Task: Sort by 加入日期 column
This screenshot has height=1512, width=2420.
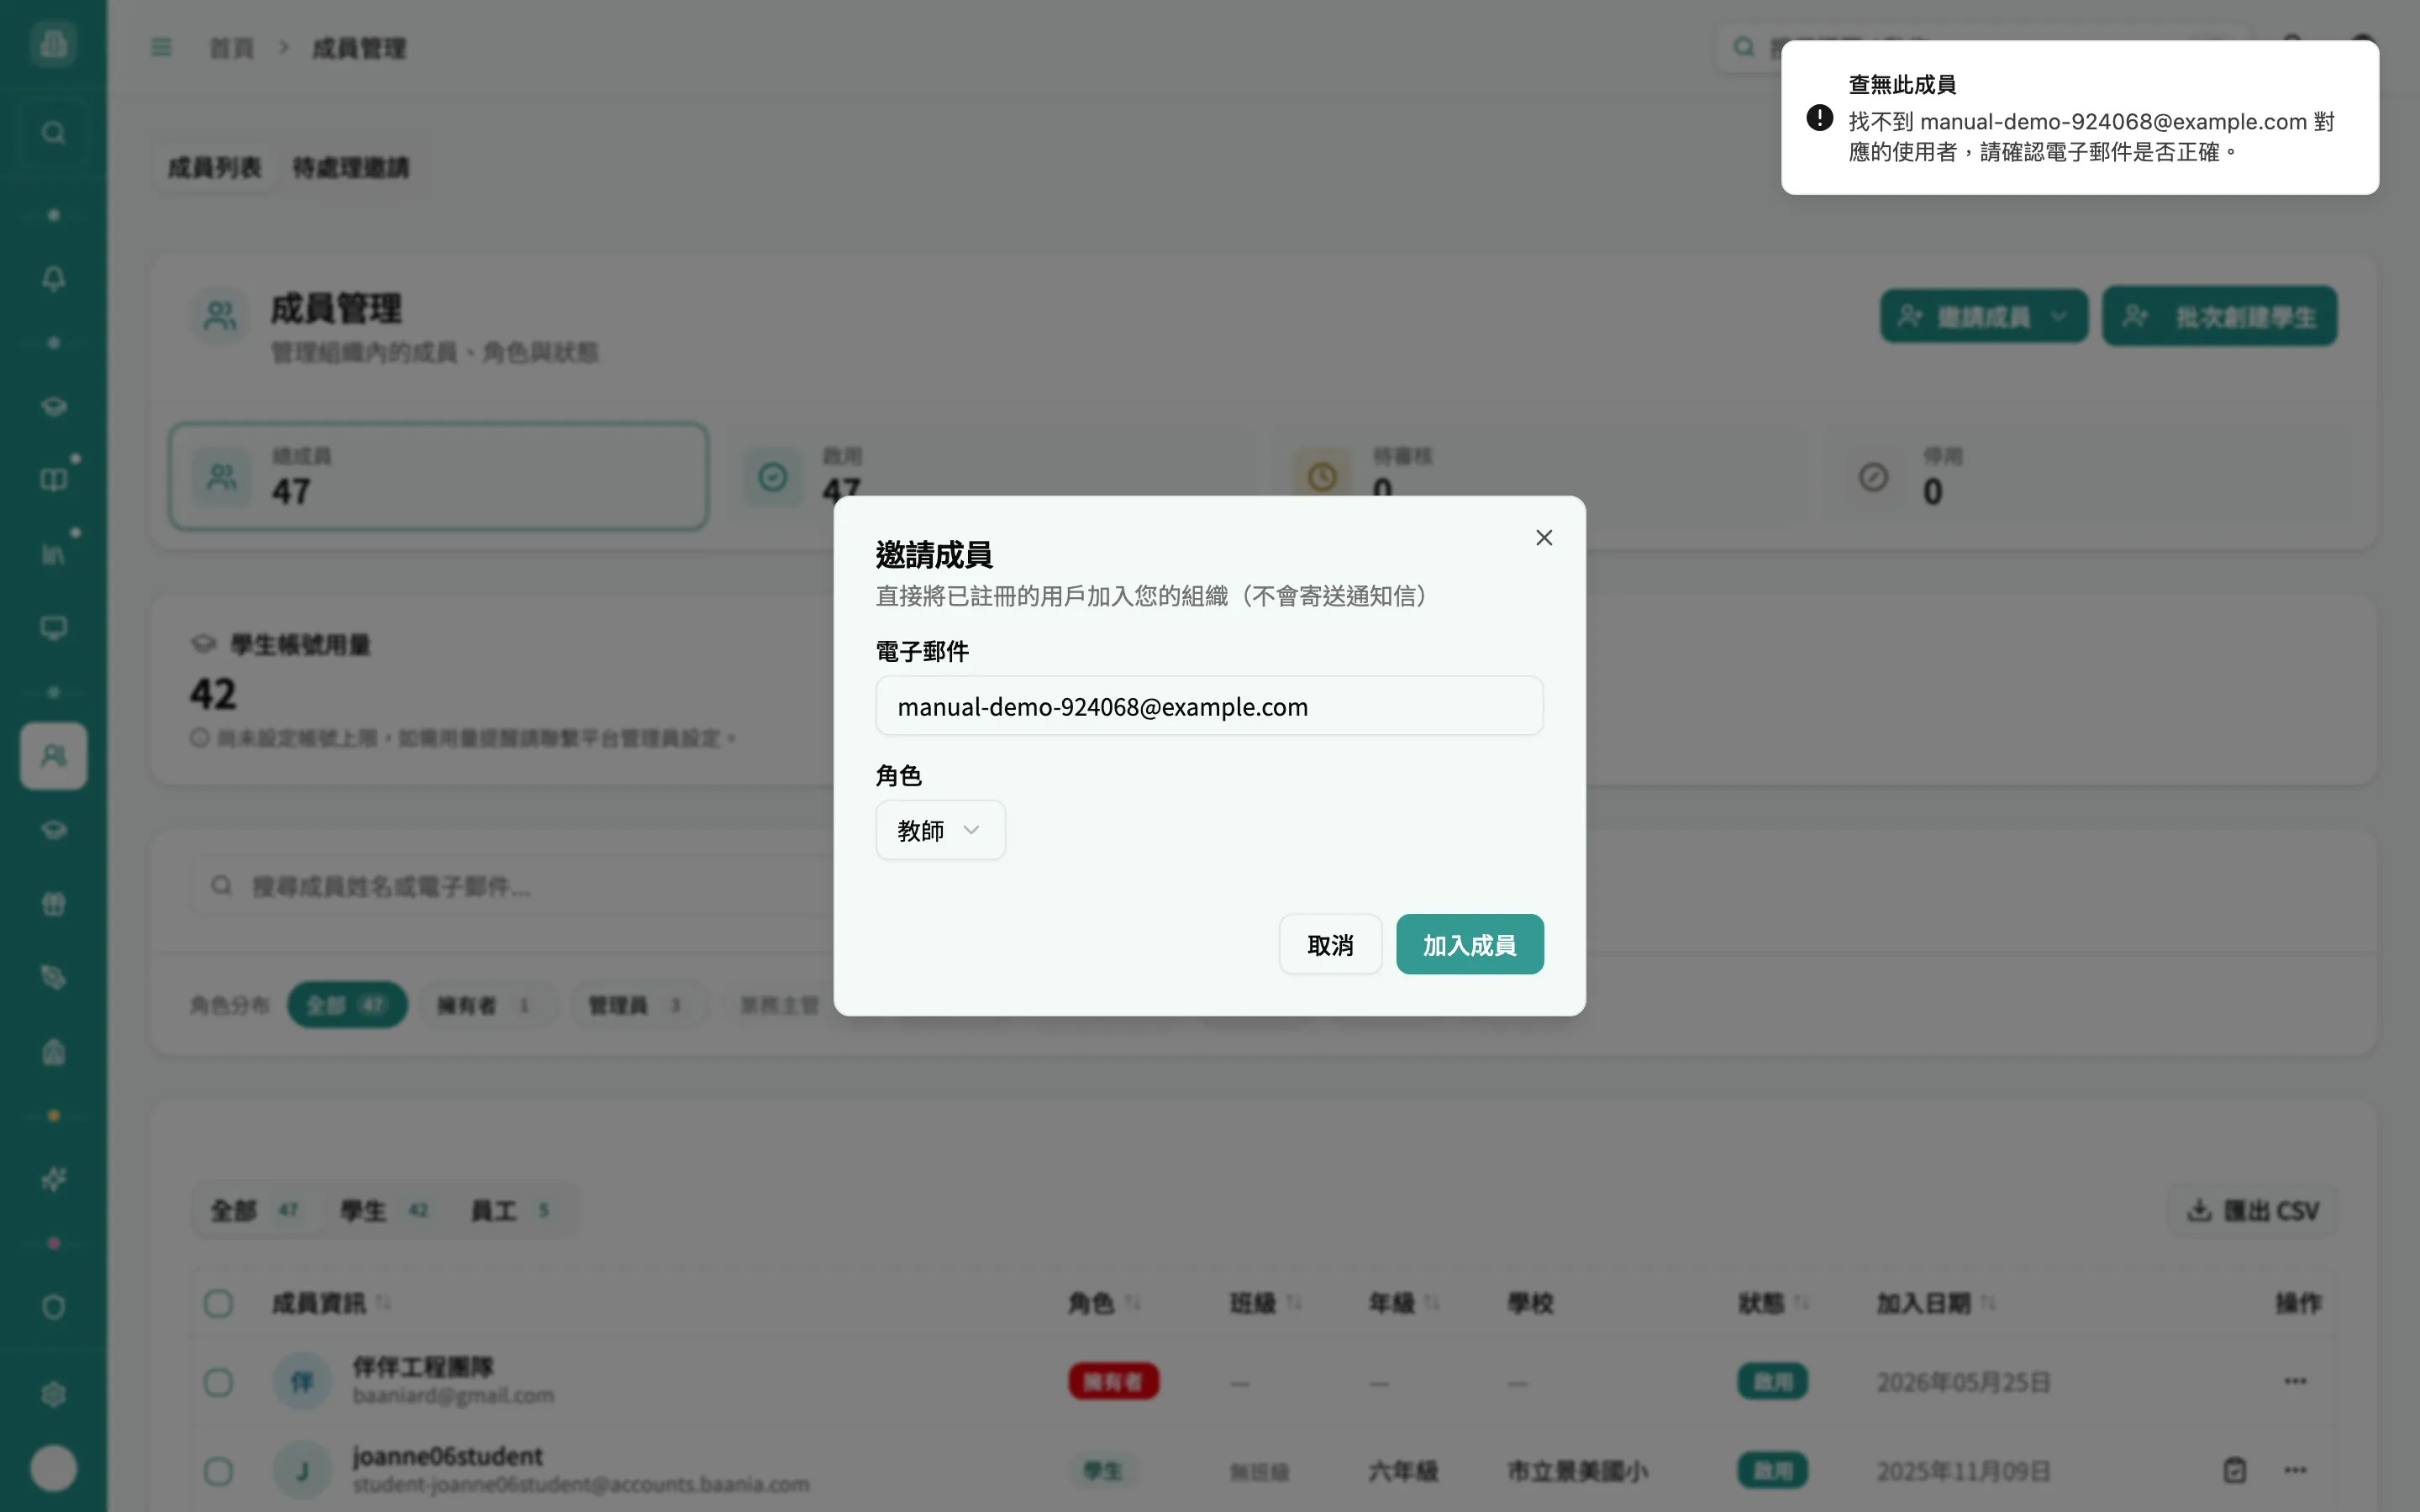Action: (1936, 1303)
